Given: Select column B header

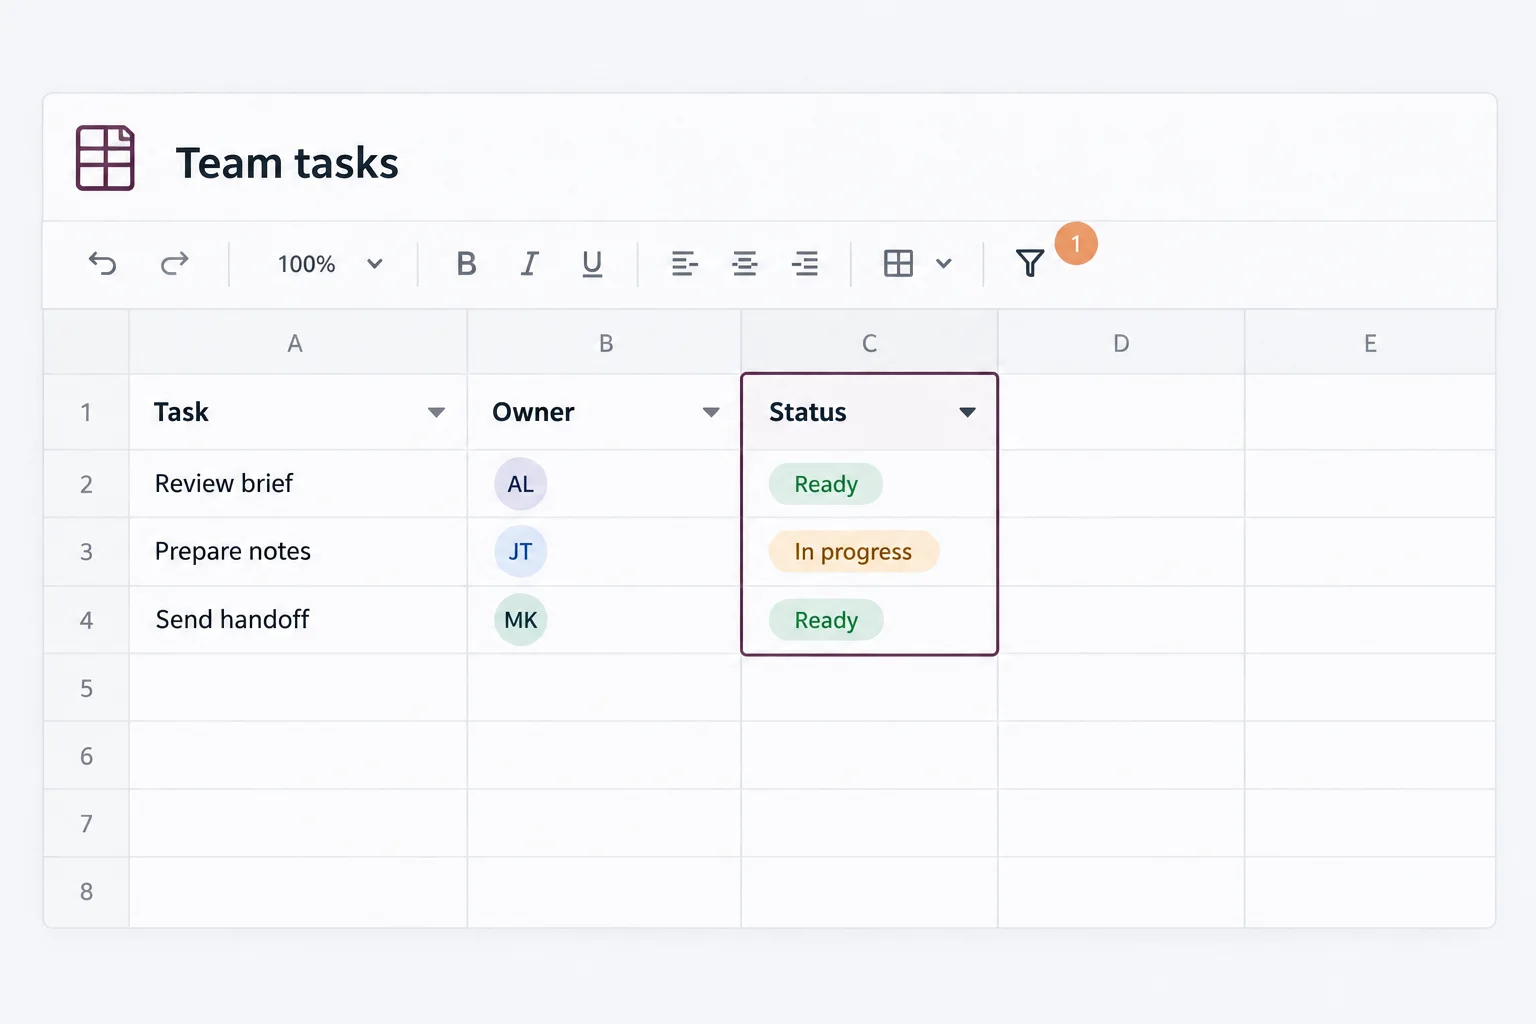Looking at the screenshot, I should [604, 343].
